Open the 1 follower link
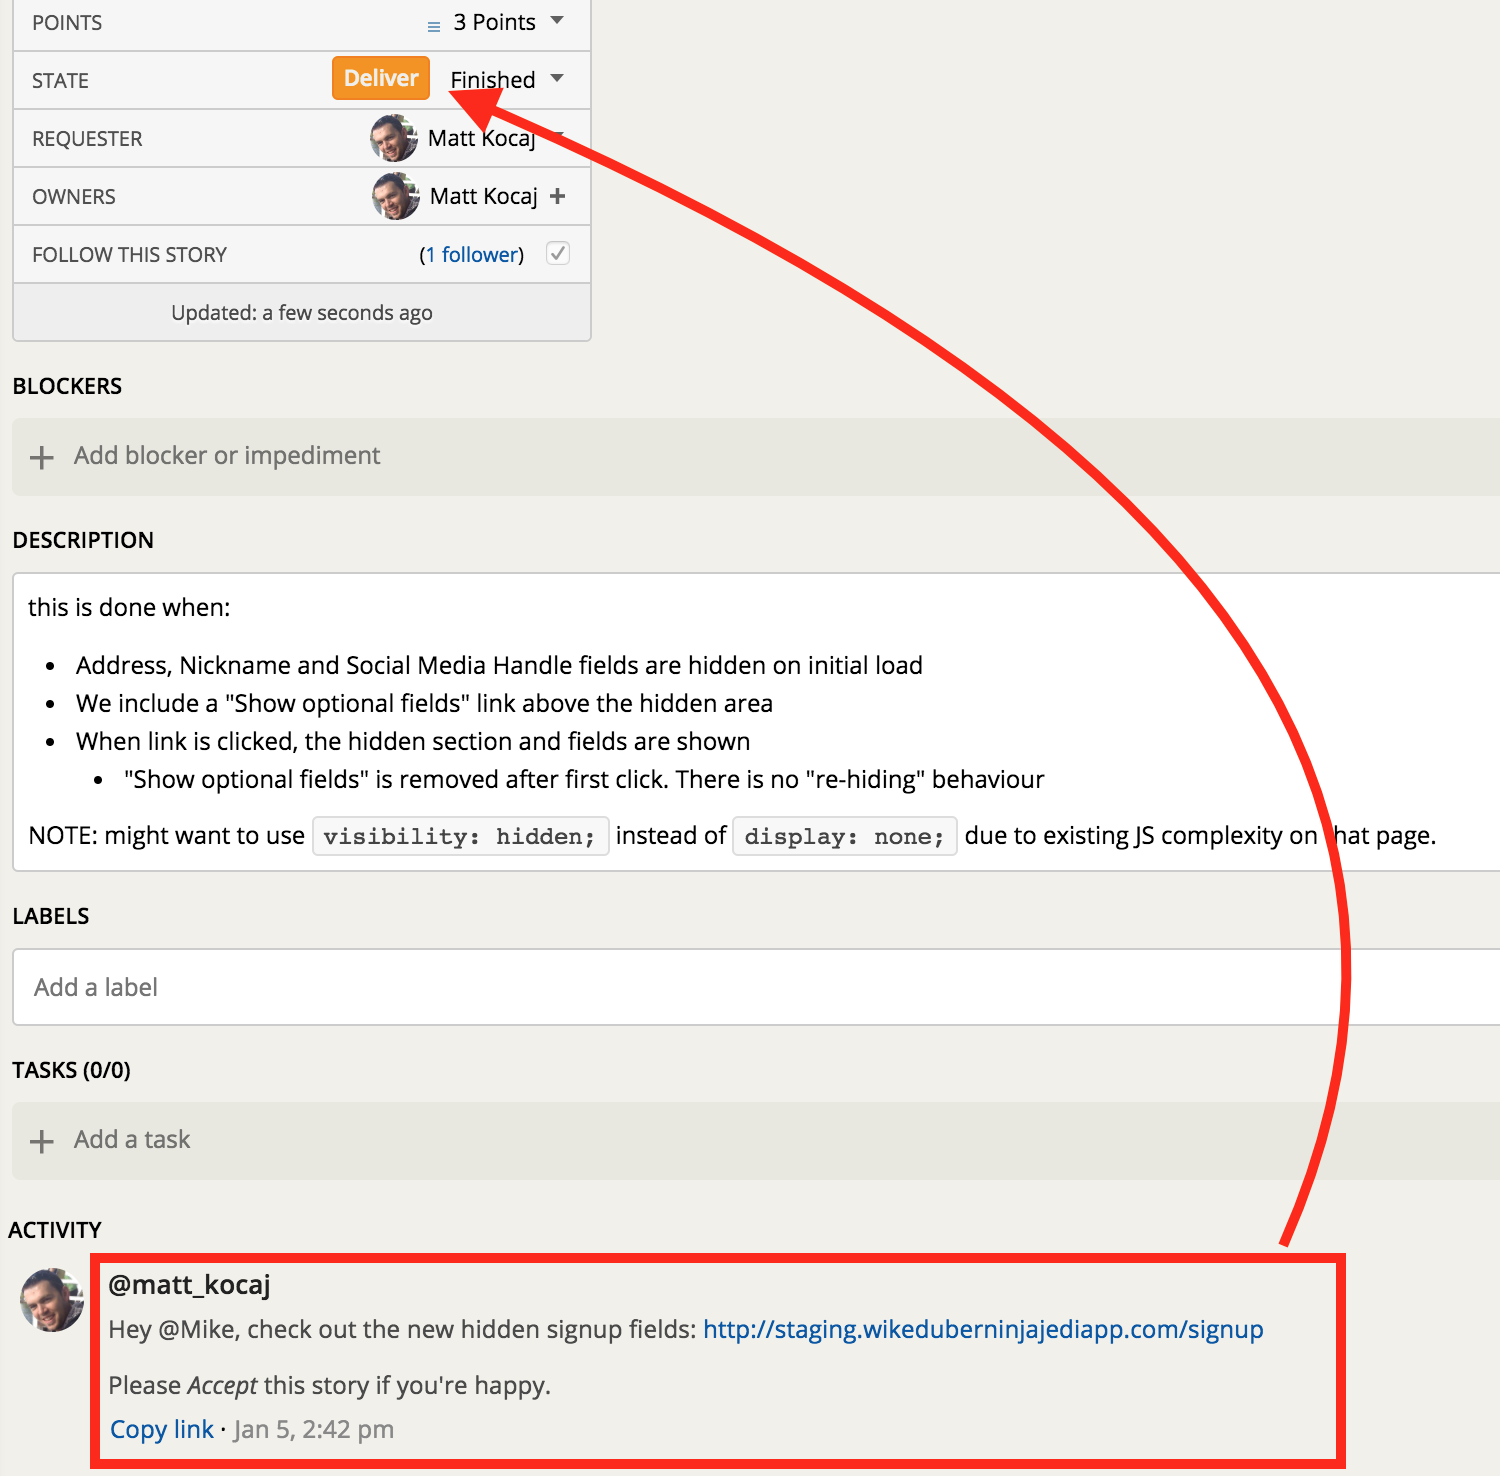The width and height of the screenshot is (1500, 1476). (x=471, y=255)
